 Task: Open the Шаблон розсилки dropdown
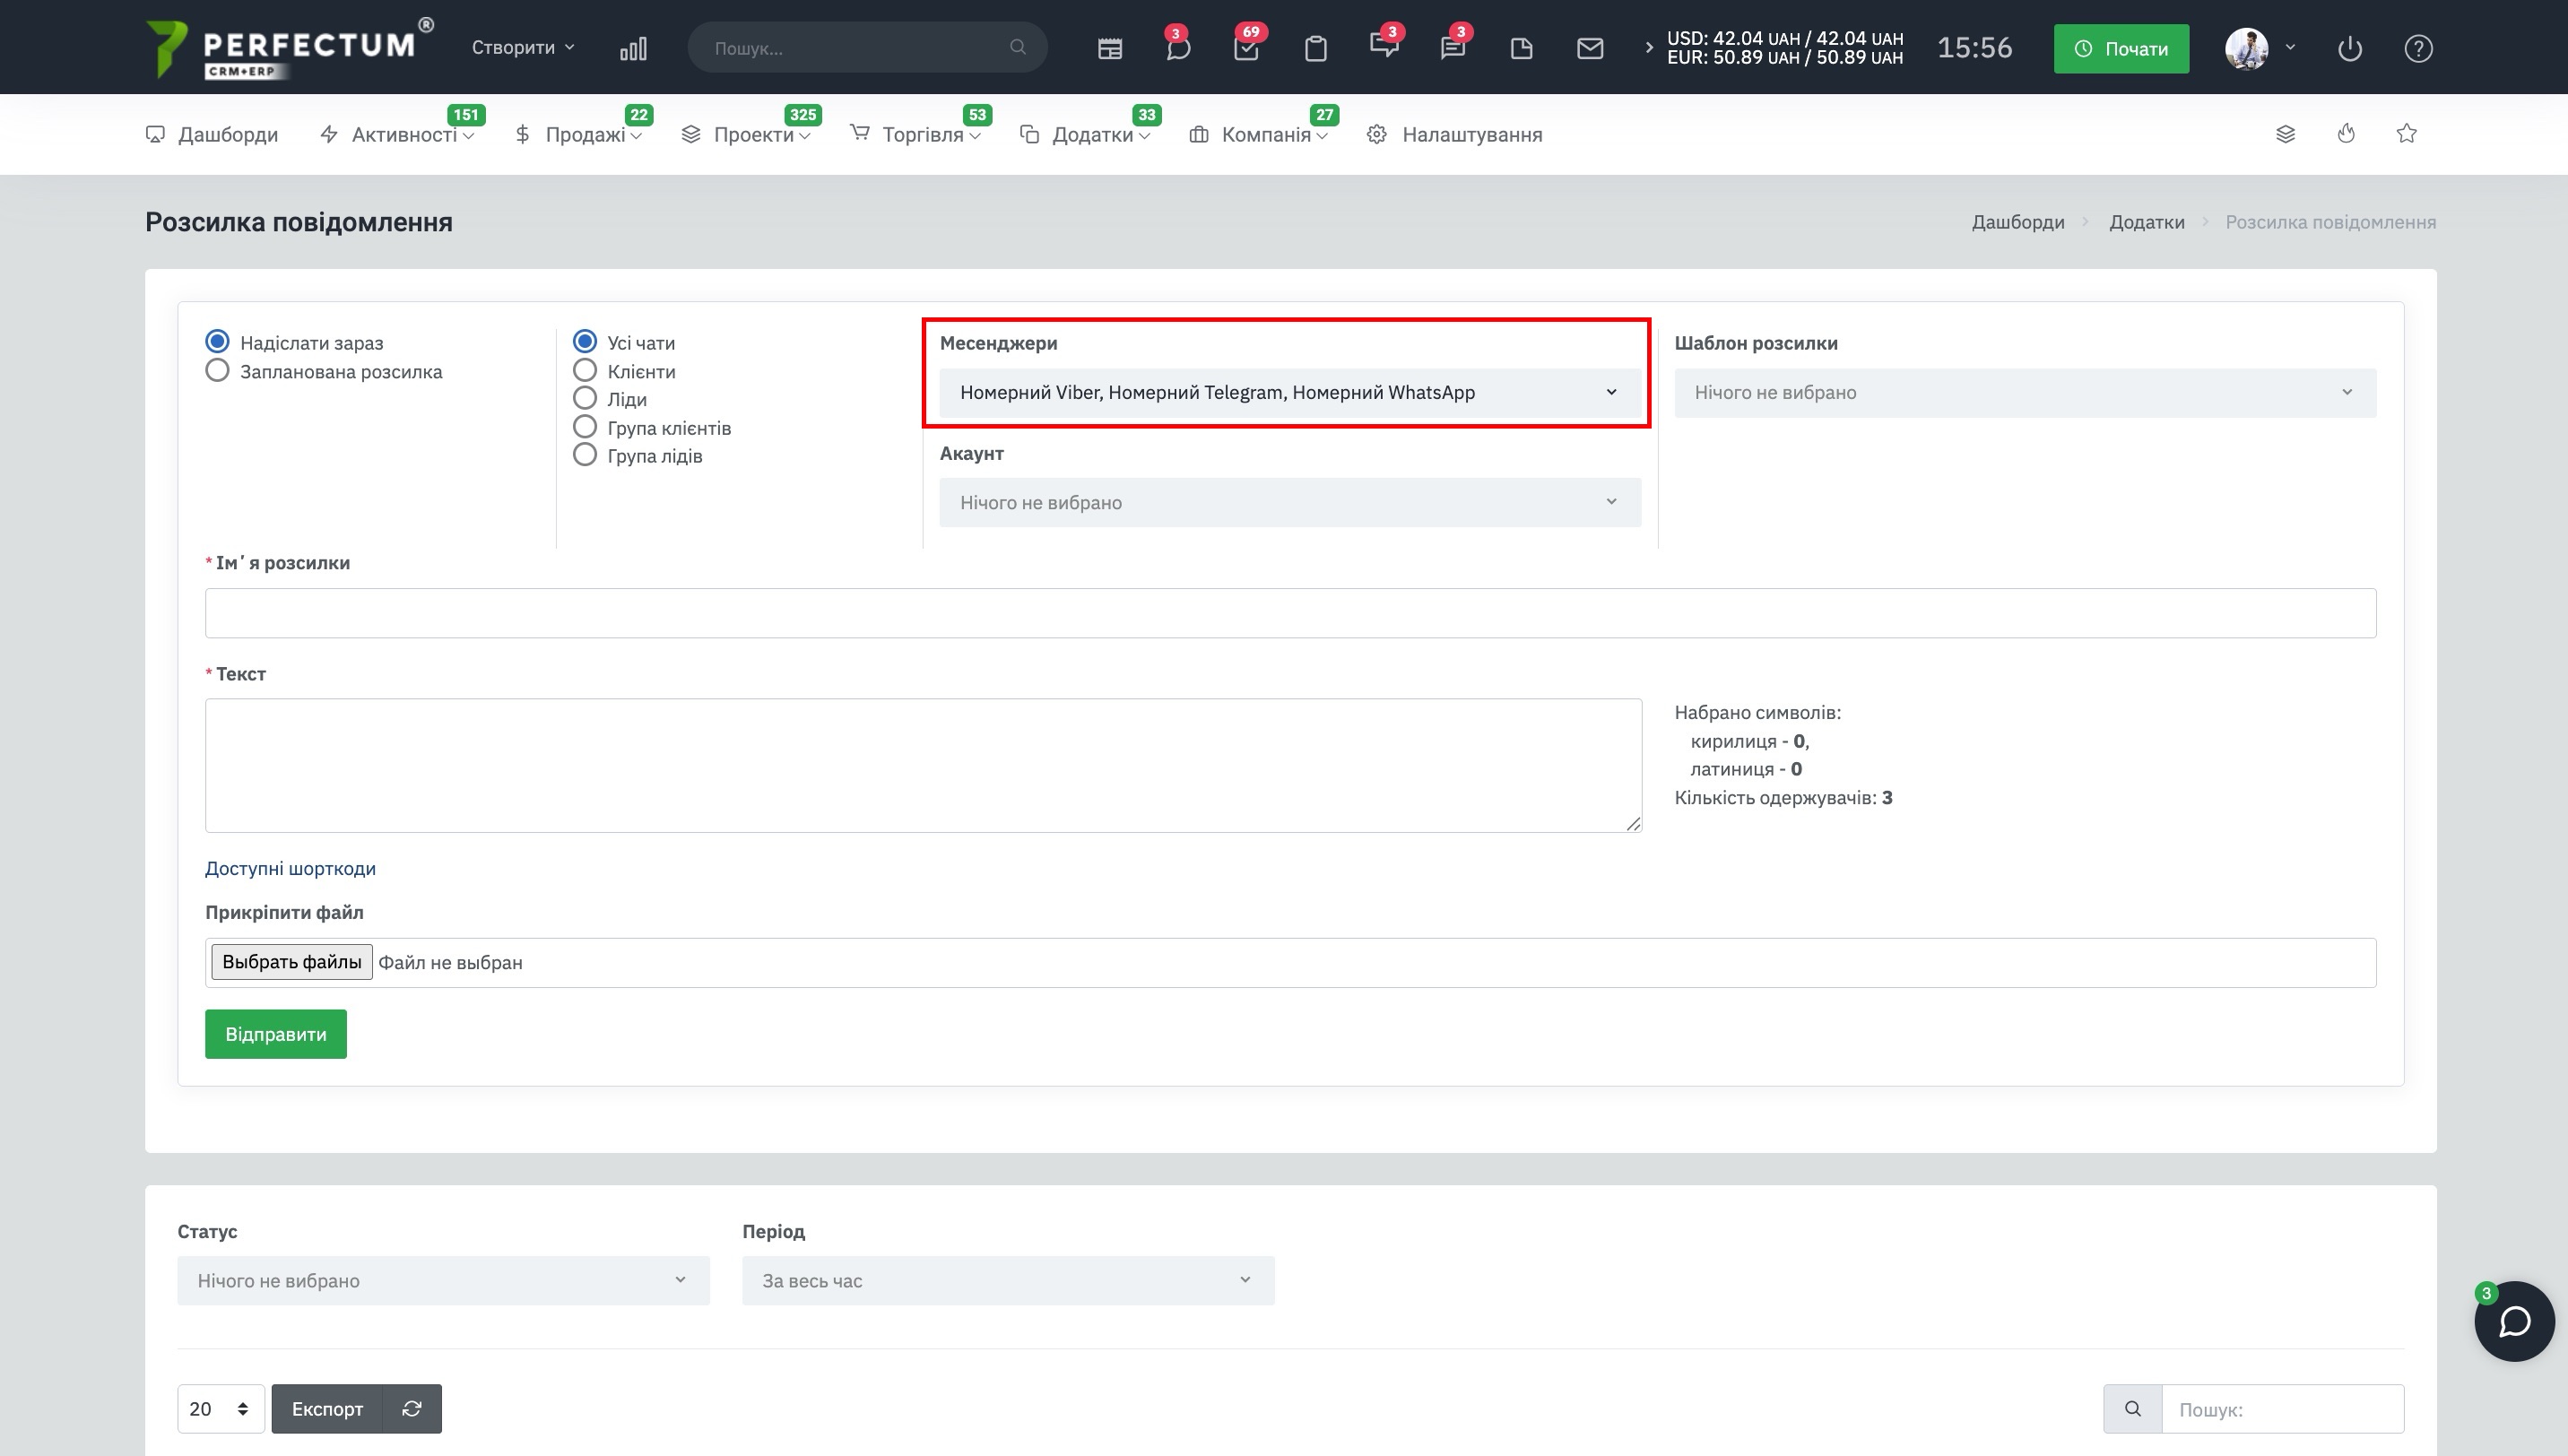[2024, 392]
